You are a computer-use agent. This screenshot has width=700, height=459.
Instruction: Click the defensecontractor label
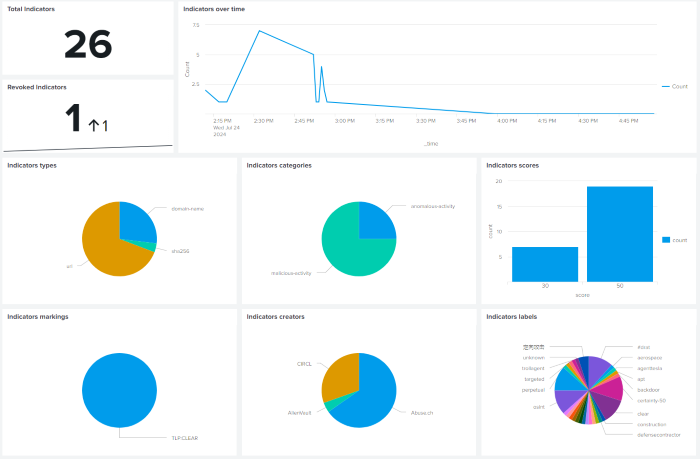(x=659, y=435)
